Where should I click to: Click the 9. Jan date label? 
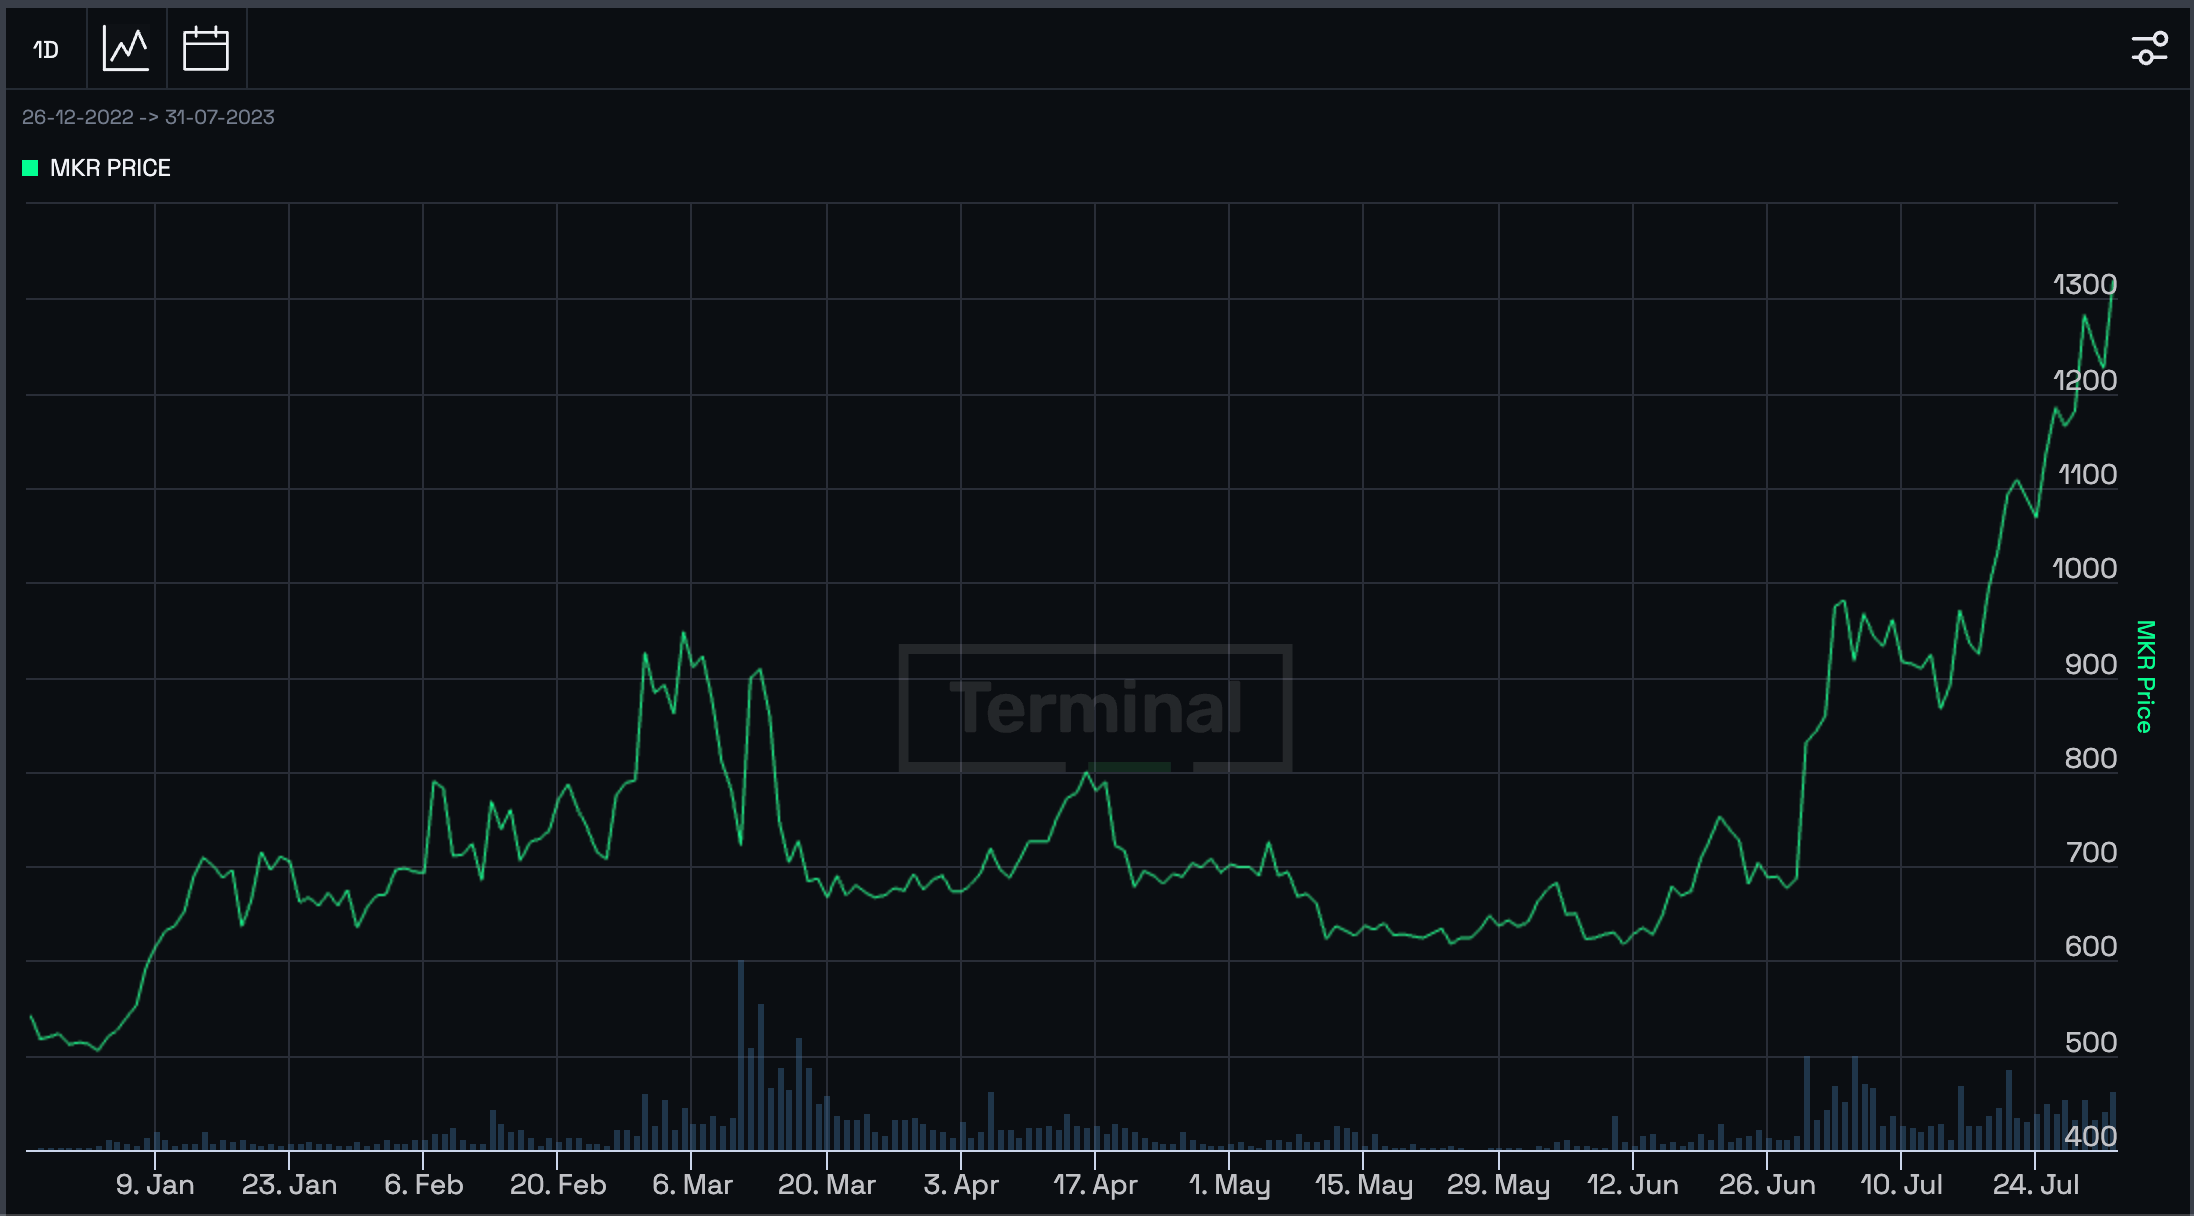pos(155,1185)
